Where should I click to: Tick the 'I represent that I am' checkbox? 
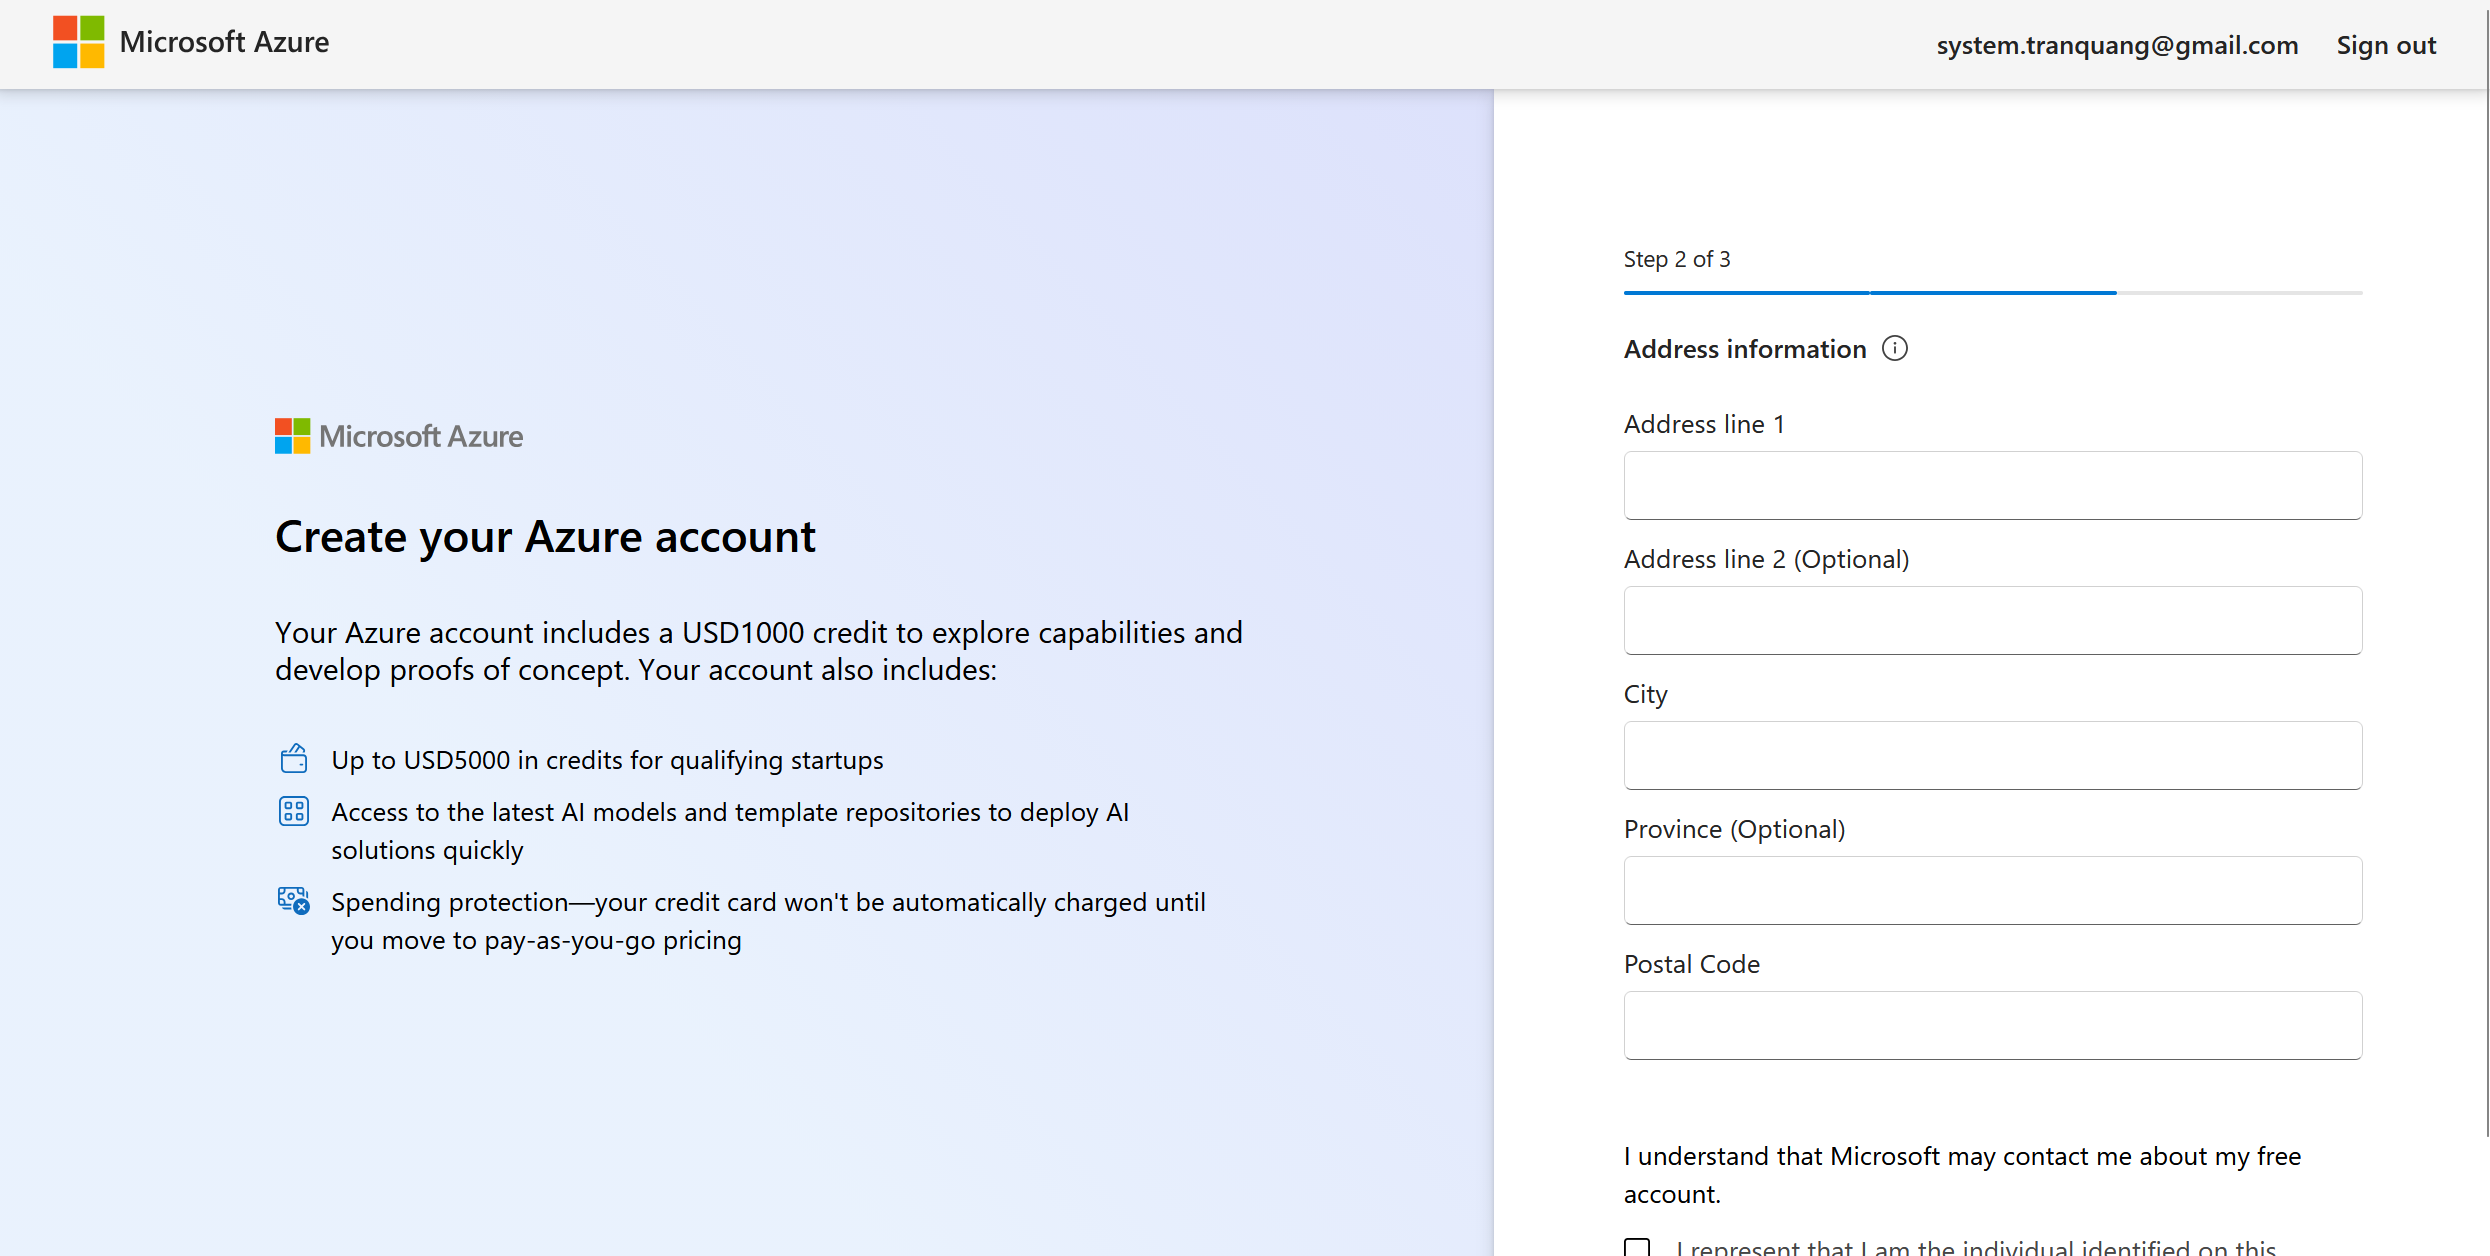(x=1637, y=1247)
